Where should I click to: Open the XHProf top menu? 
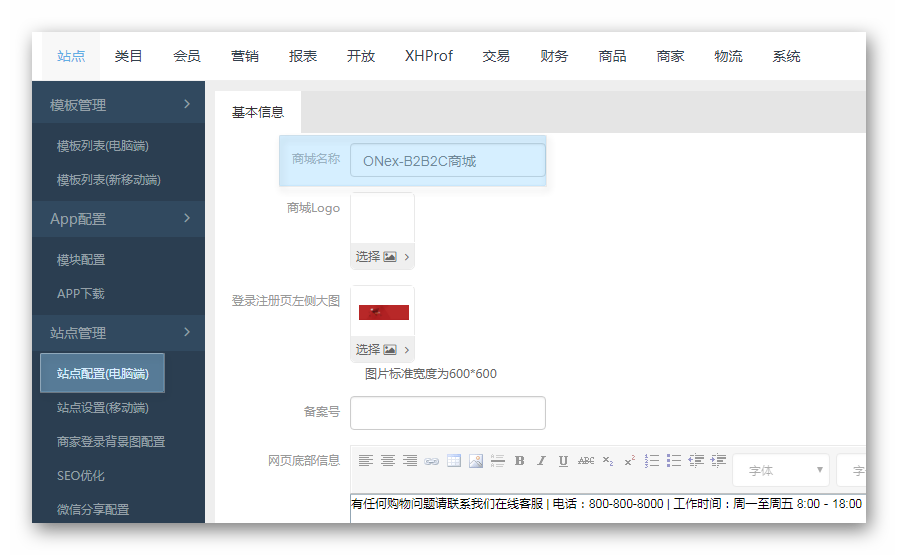(x=428, y=56)
